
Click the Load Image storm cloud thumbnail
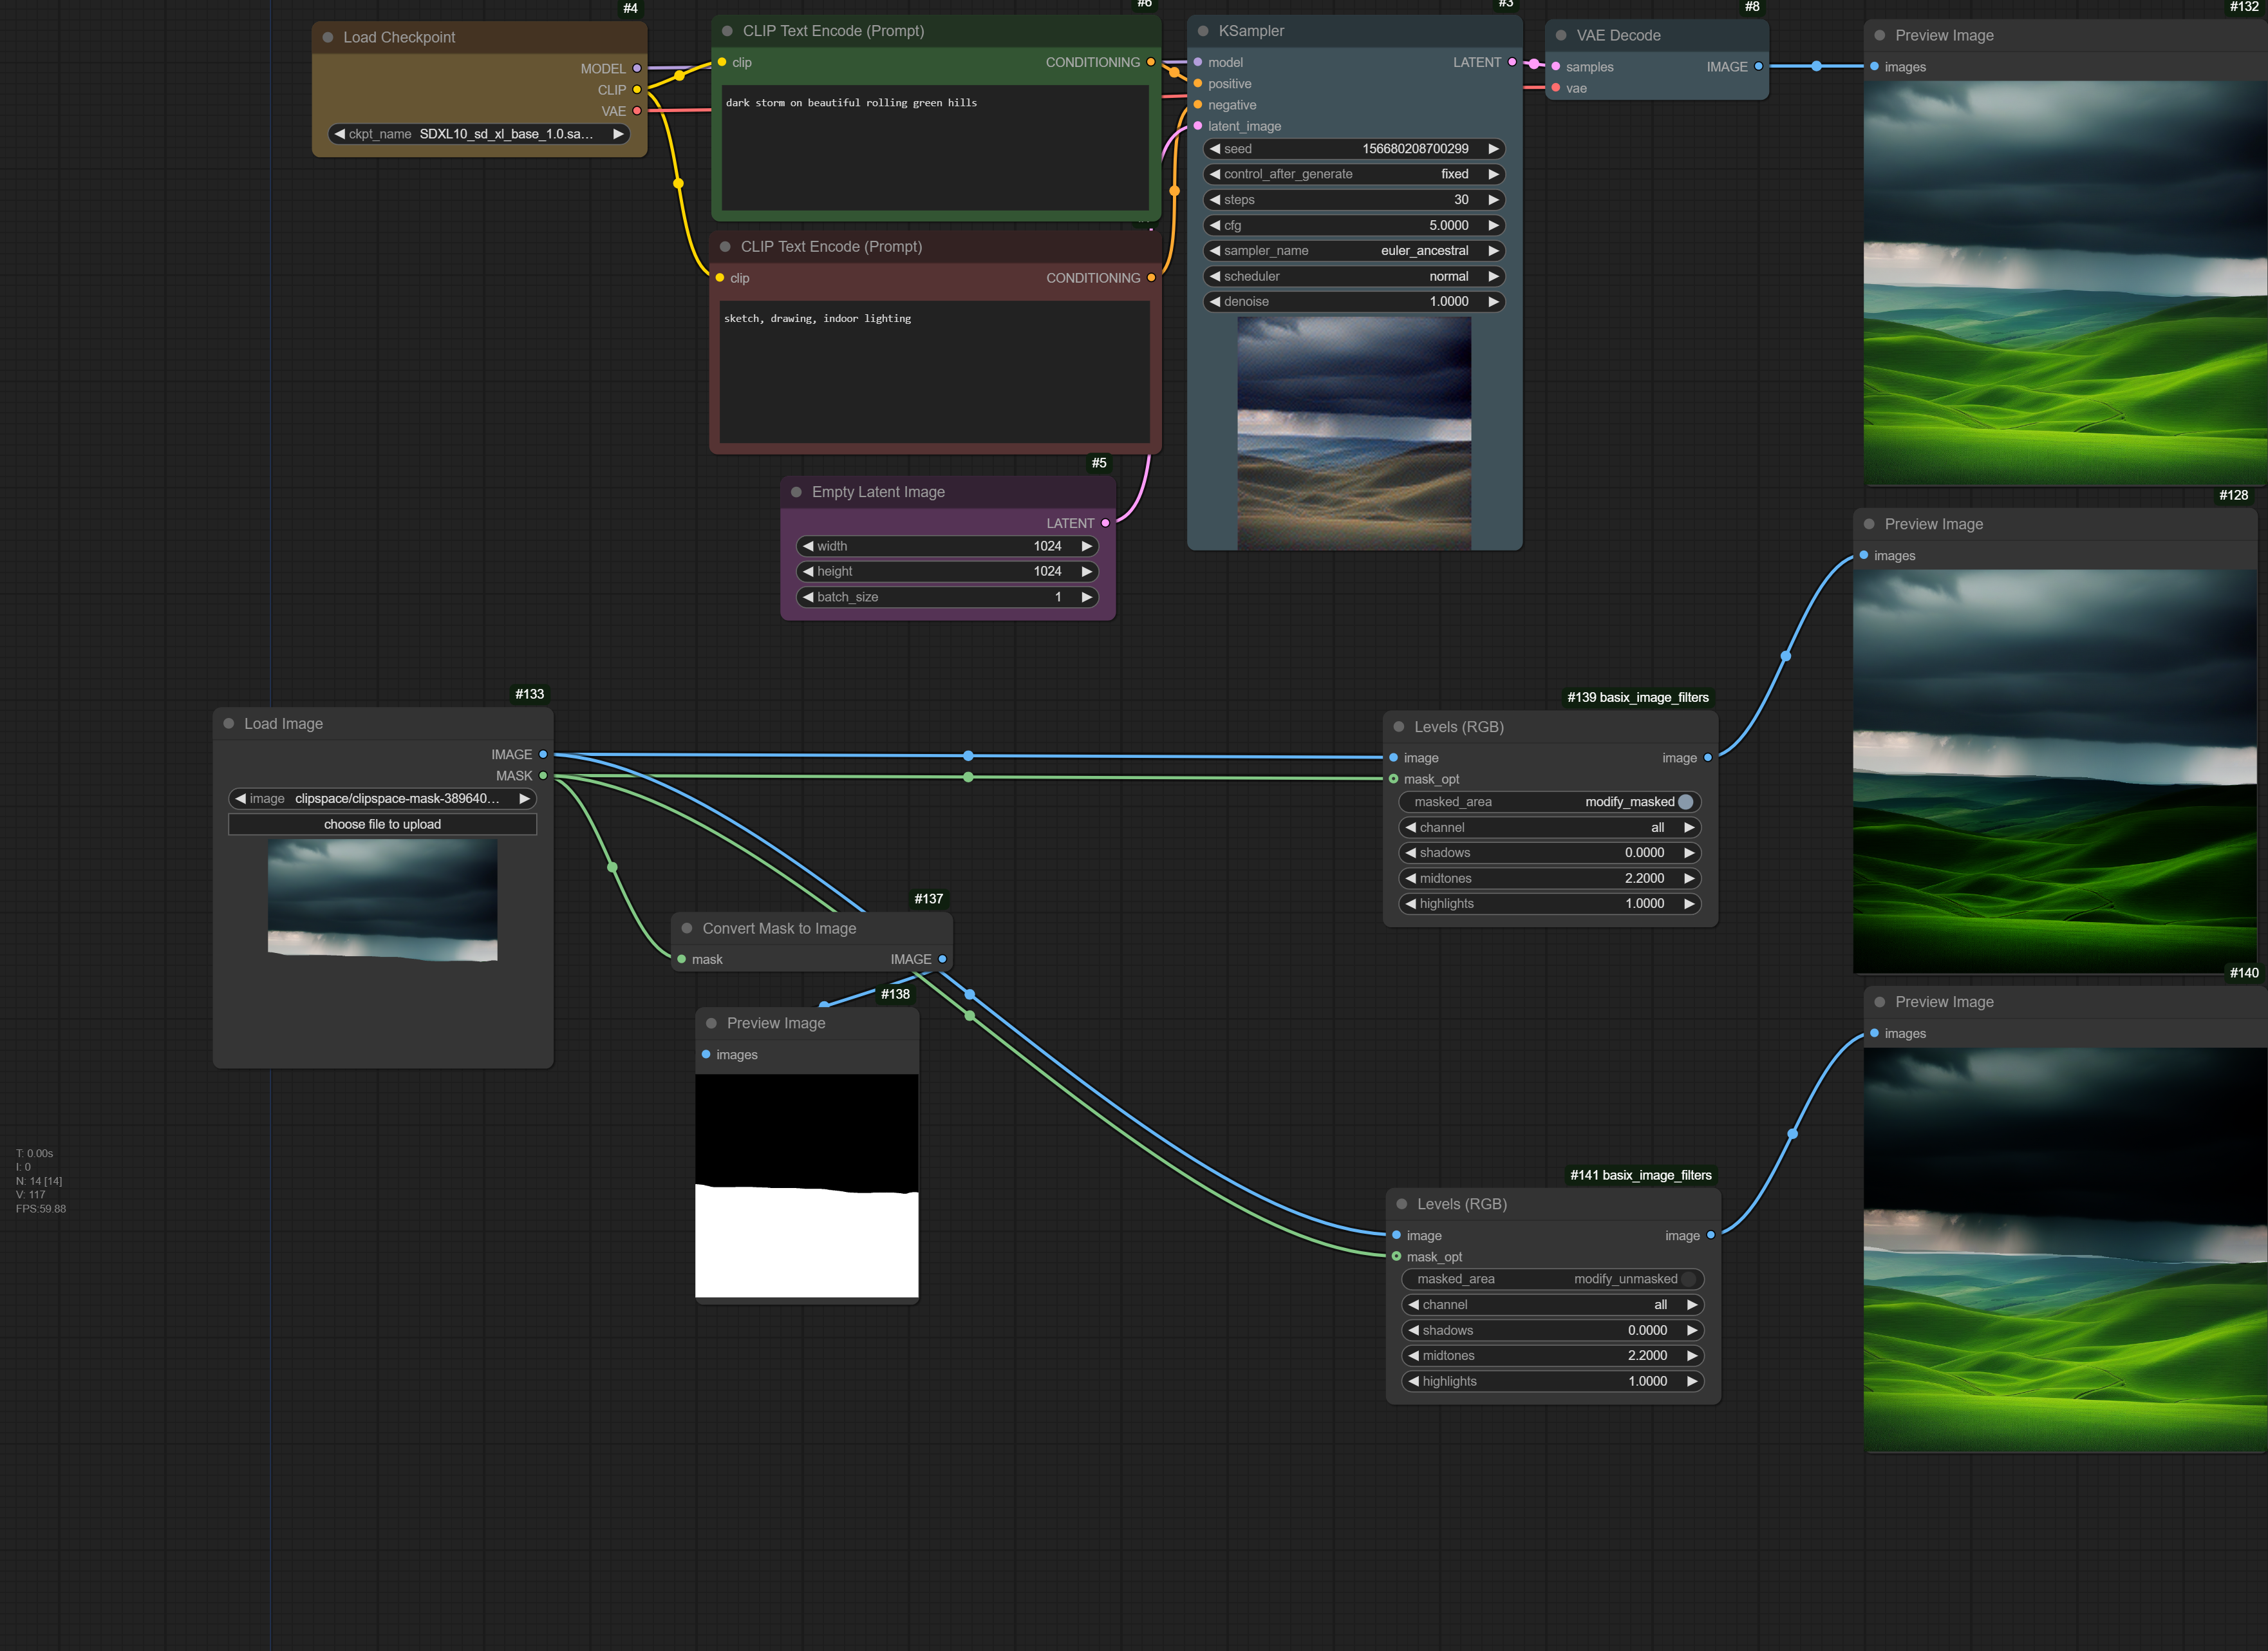(382, 900)
